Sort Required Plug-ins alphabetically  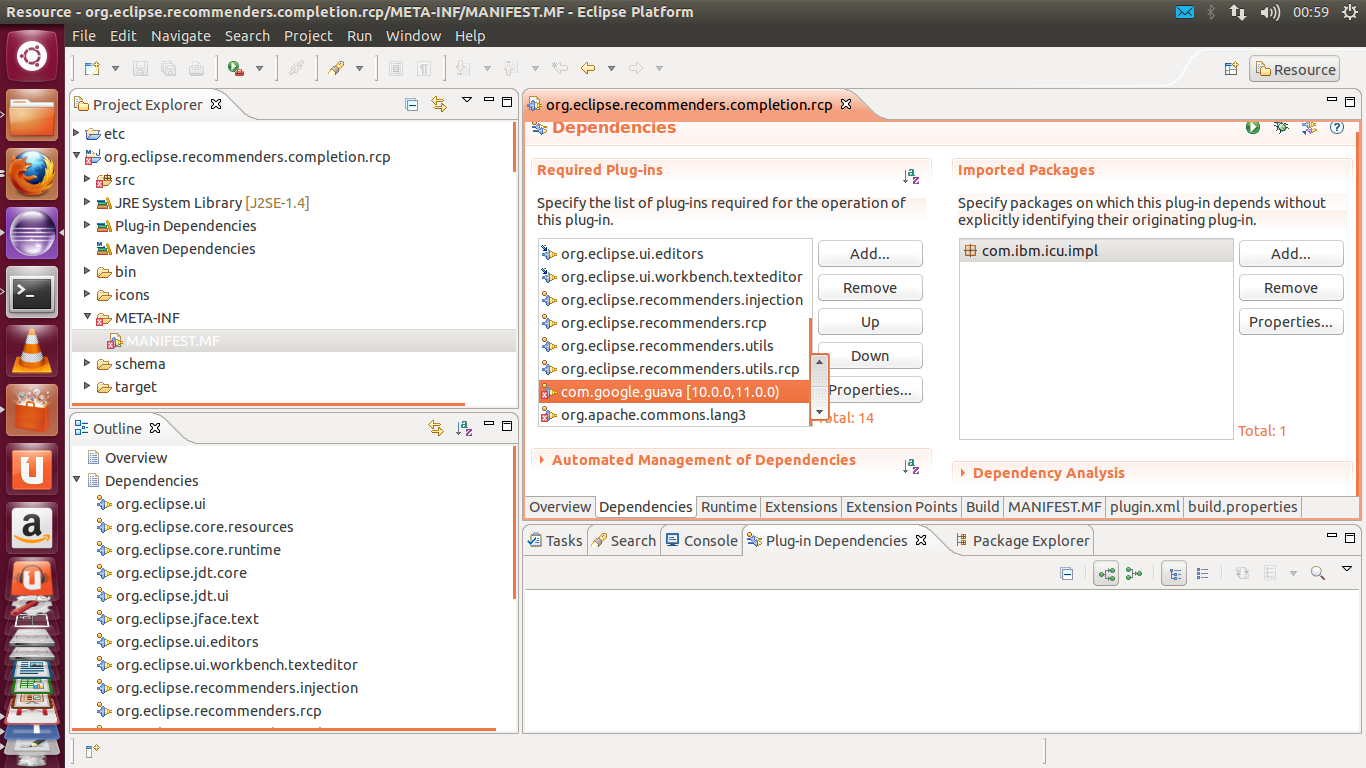(x=911, y=176)
